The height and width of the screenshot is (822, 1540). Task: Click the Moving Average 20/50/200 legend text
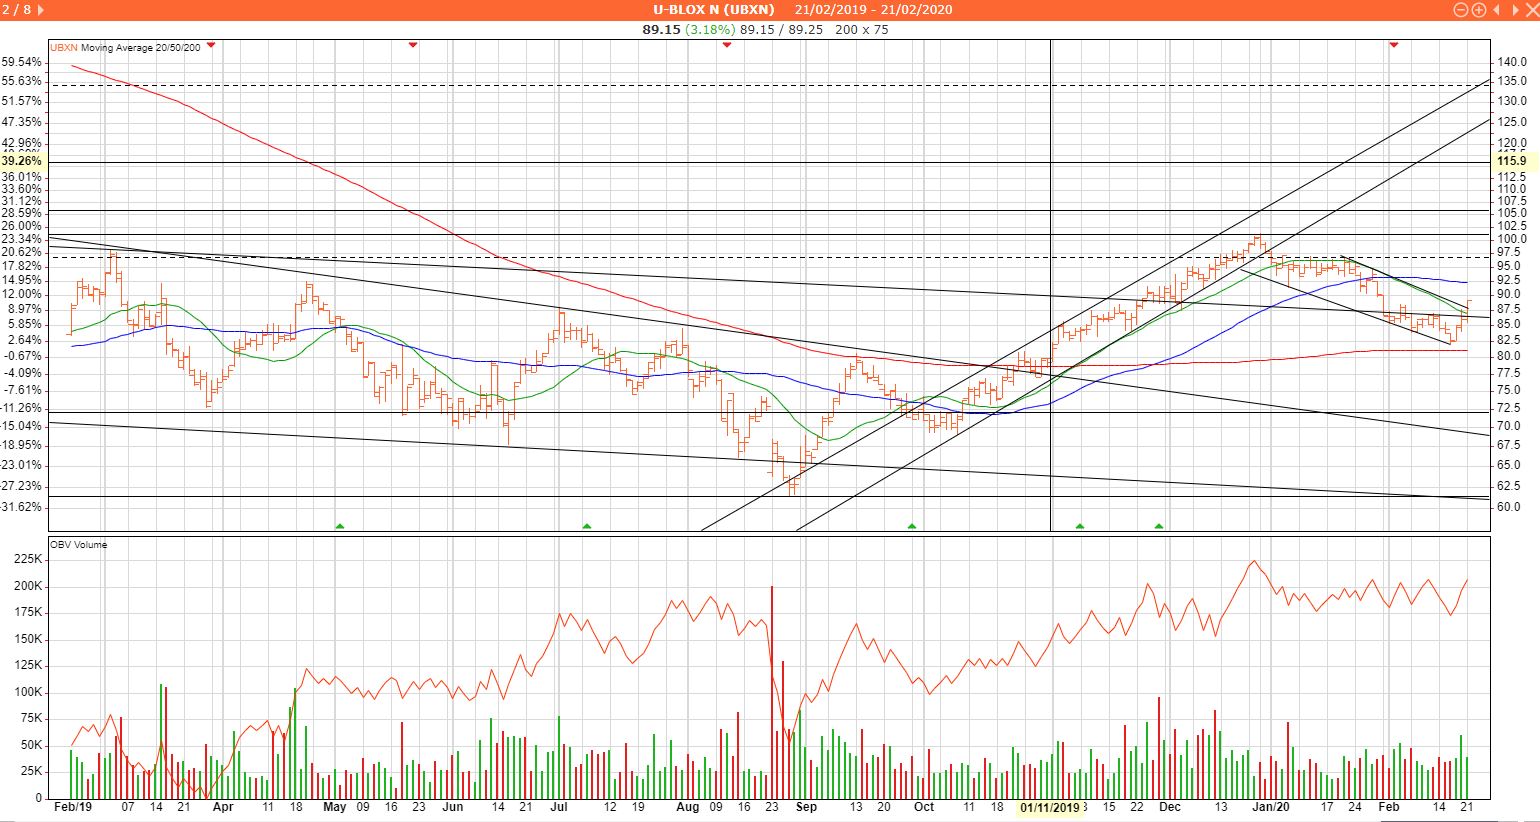141,46
